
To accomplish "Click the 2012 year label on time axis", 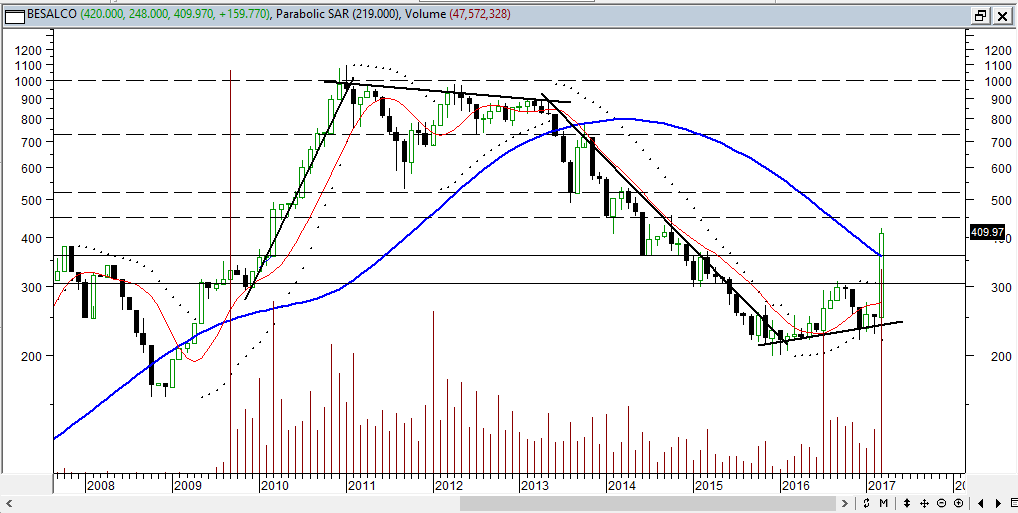I will tap(449, 485).
